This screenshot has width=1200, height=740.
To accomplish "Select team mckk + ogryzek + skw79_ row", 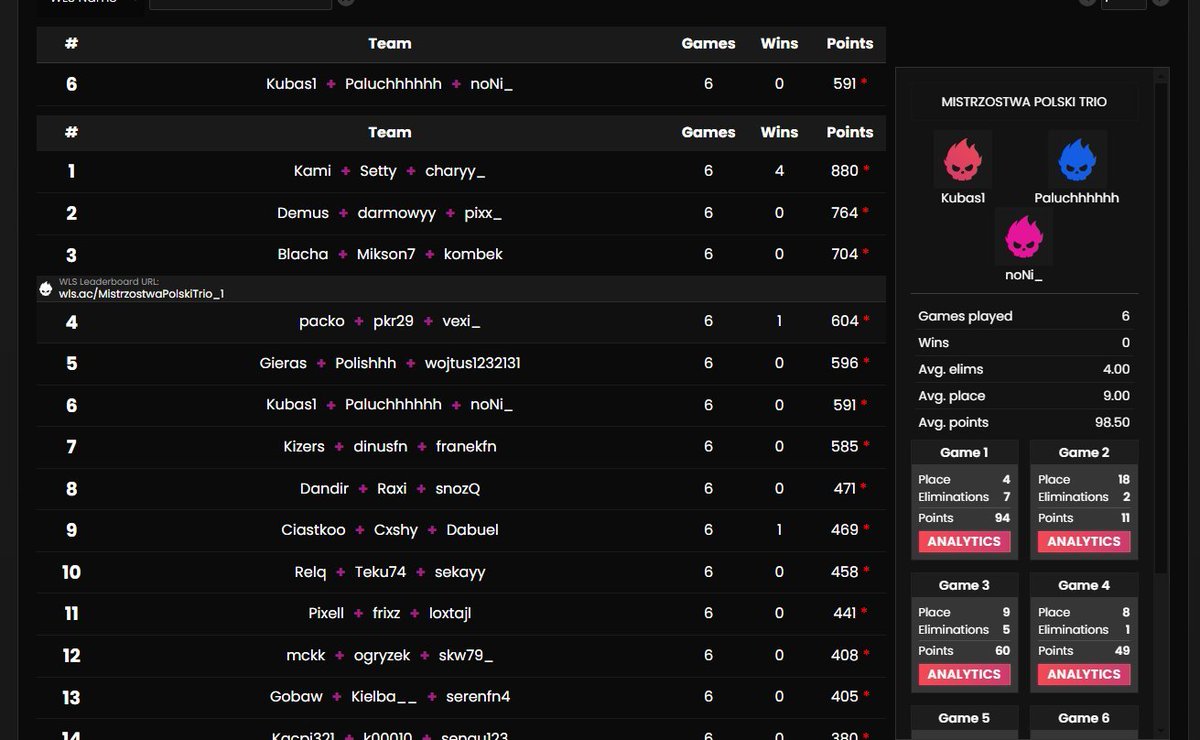I will pyautogui.click(x=461, y=655).
